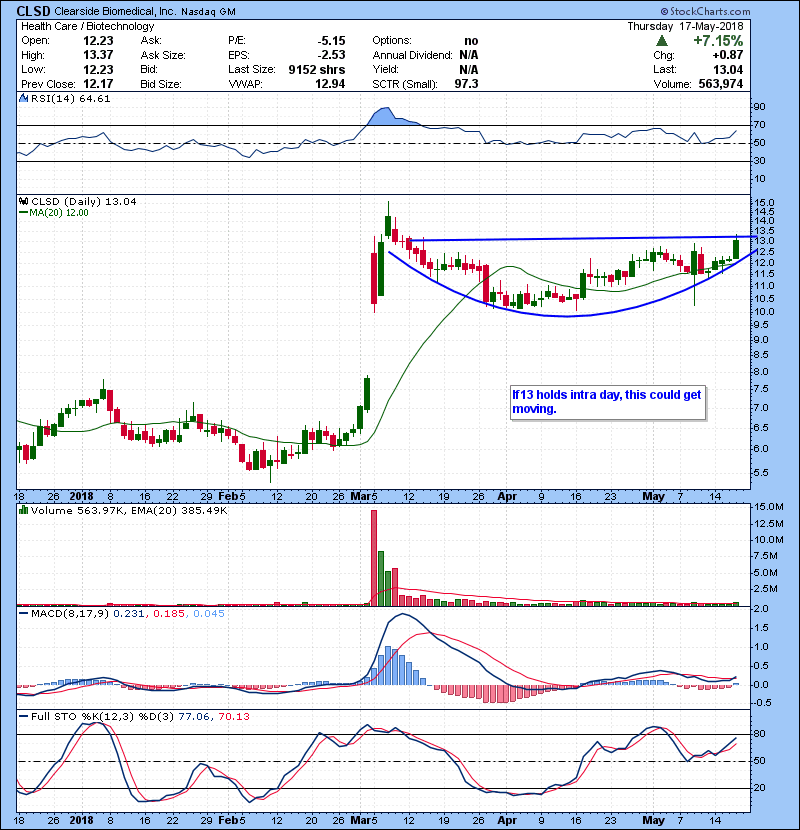Screen dimensions: 800x830
Task: Click the Nasdaq GM exchange label
Action: click(x=209, y=12)
